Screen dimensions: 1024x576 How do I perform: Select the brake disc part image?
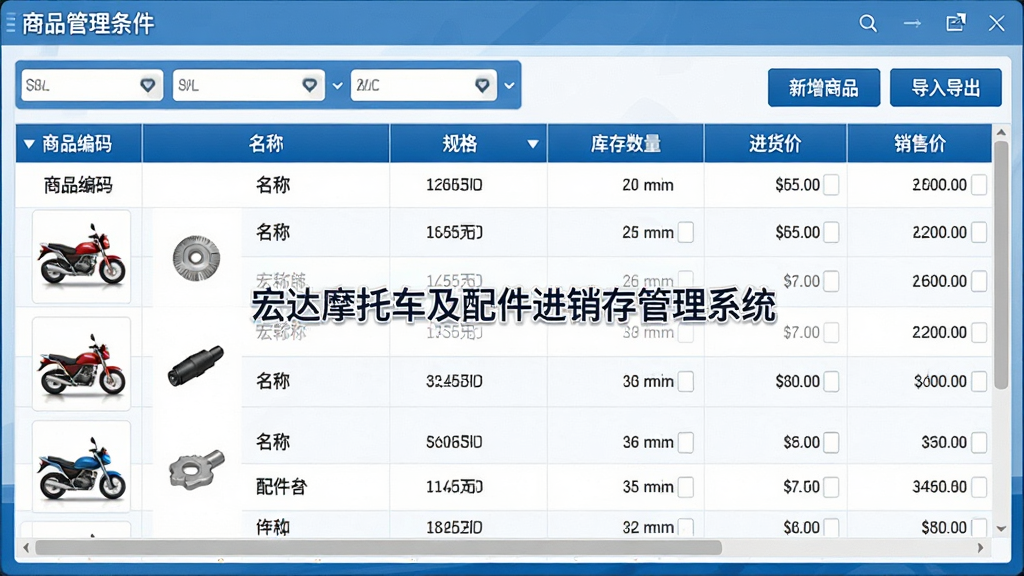coord(196,258)
